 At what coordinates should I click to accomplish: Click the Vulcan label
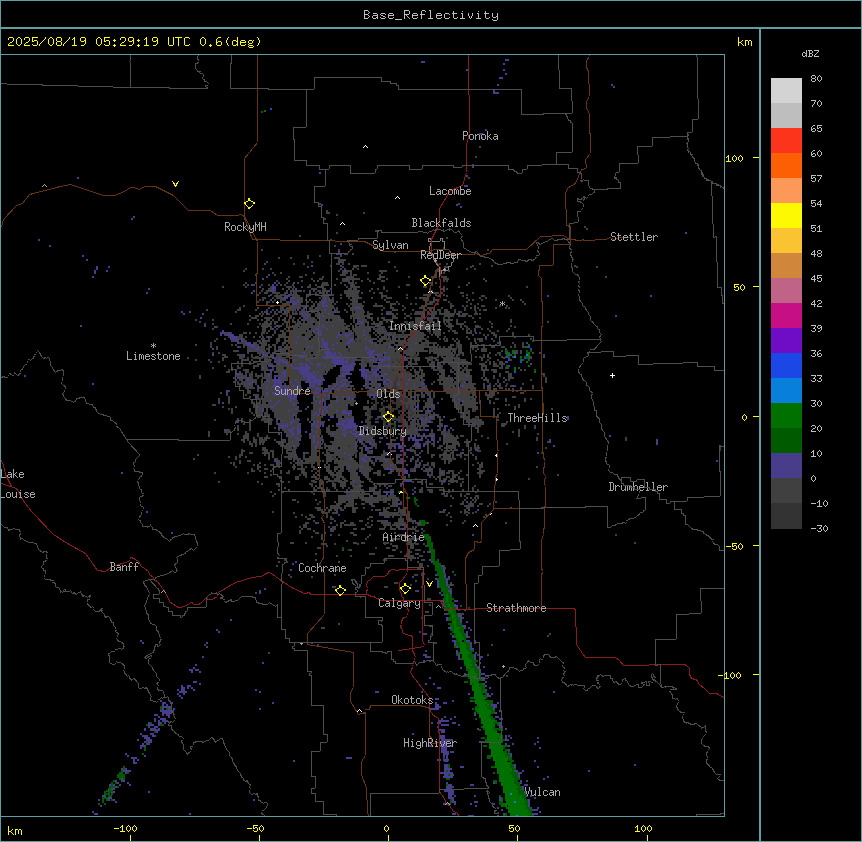pyautogui.click(x=542, y=792)
